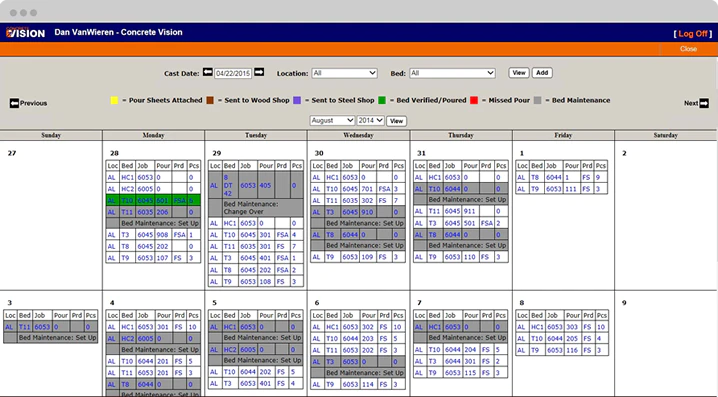The height and width of the screenshot is (397, 718).
Task: Click pour 109 on Wednesday 30
Action: 367,257
